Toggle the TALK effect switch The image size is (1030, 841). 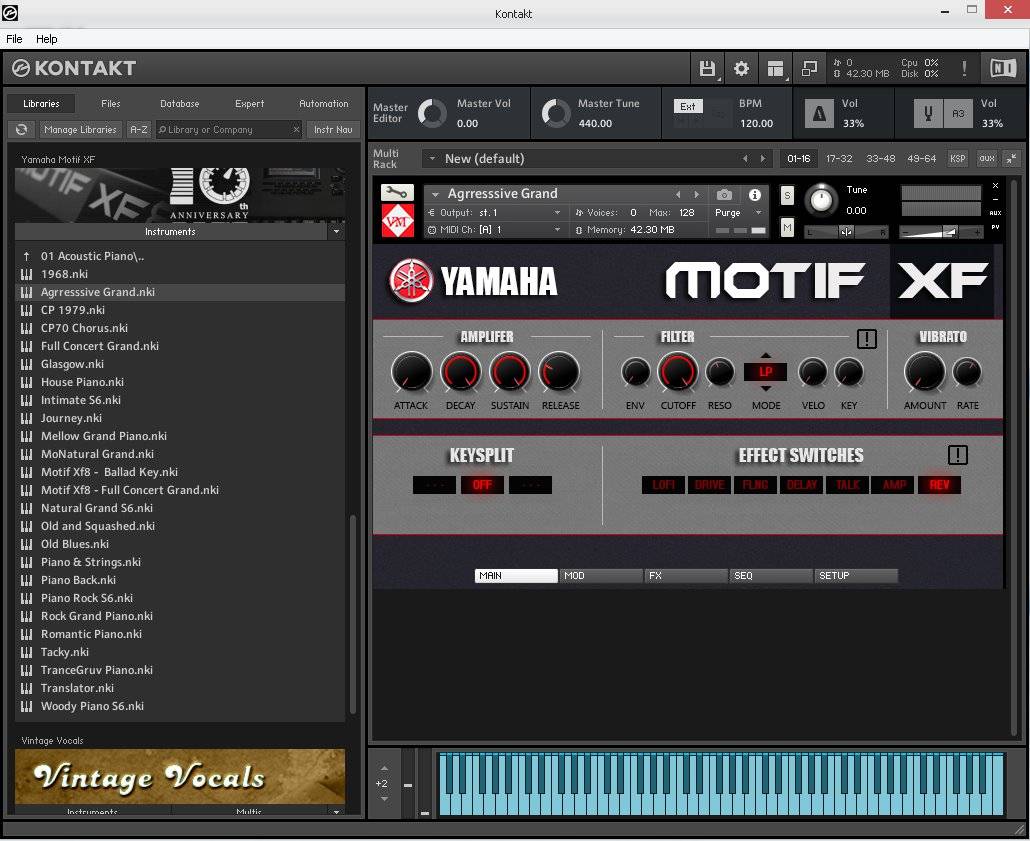pyautogui.click(x=847, y=485)
